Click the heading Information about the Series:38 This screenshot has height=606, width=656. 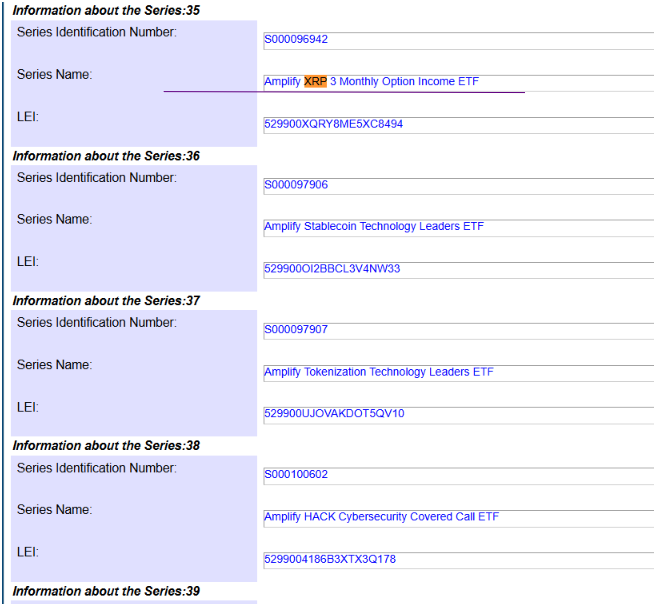106,445
